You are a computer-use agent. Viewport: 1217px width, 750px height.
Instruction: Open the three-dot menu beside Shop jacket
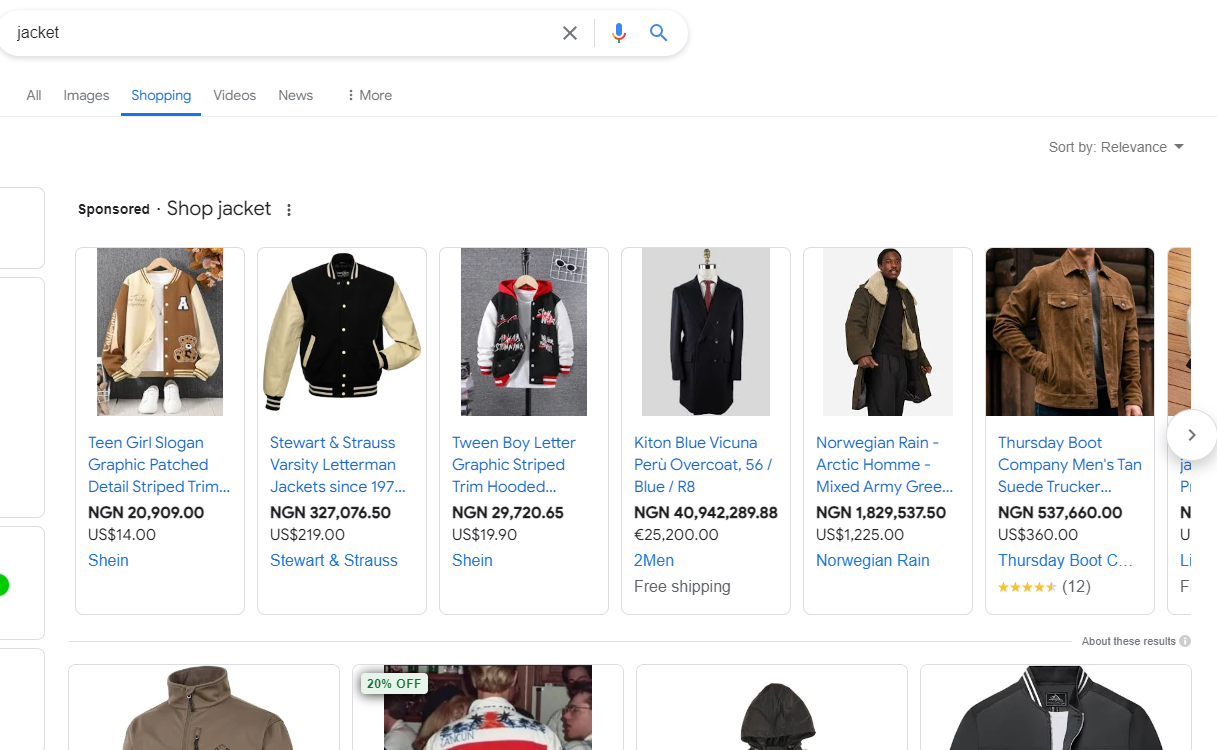pos(289,210)
